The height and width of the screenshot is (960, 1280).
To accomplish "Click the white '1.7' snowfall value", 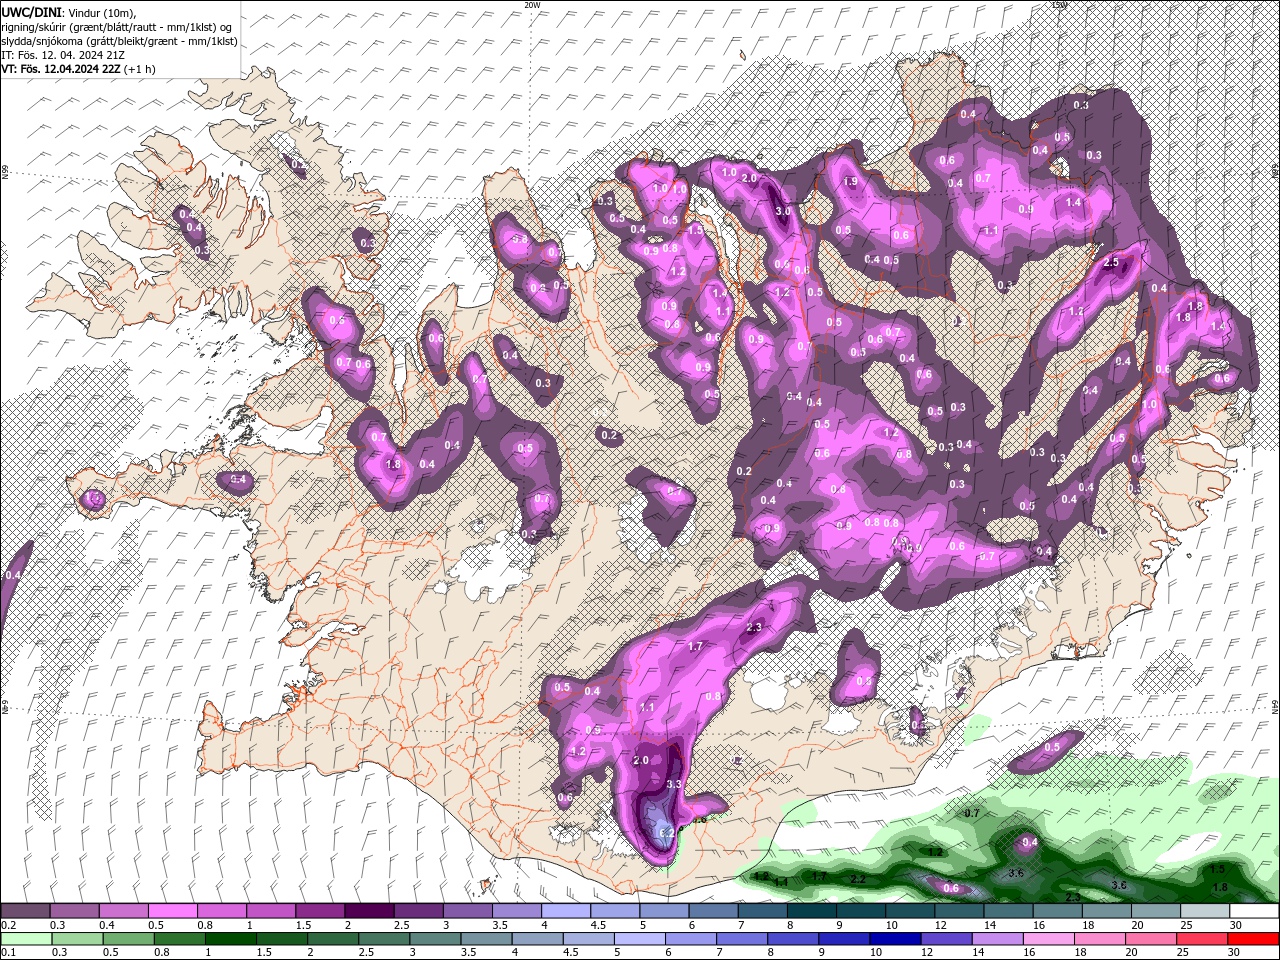I will pyautogui.click(x=696, y=646).
